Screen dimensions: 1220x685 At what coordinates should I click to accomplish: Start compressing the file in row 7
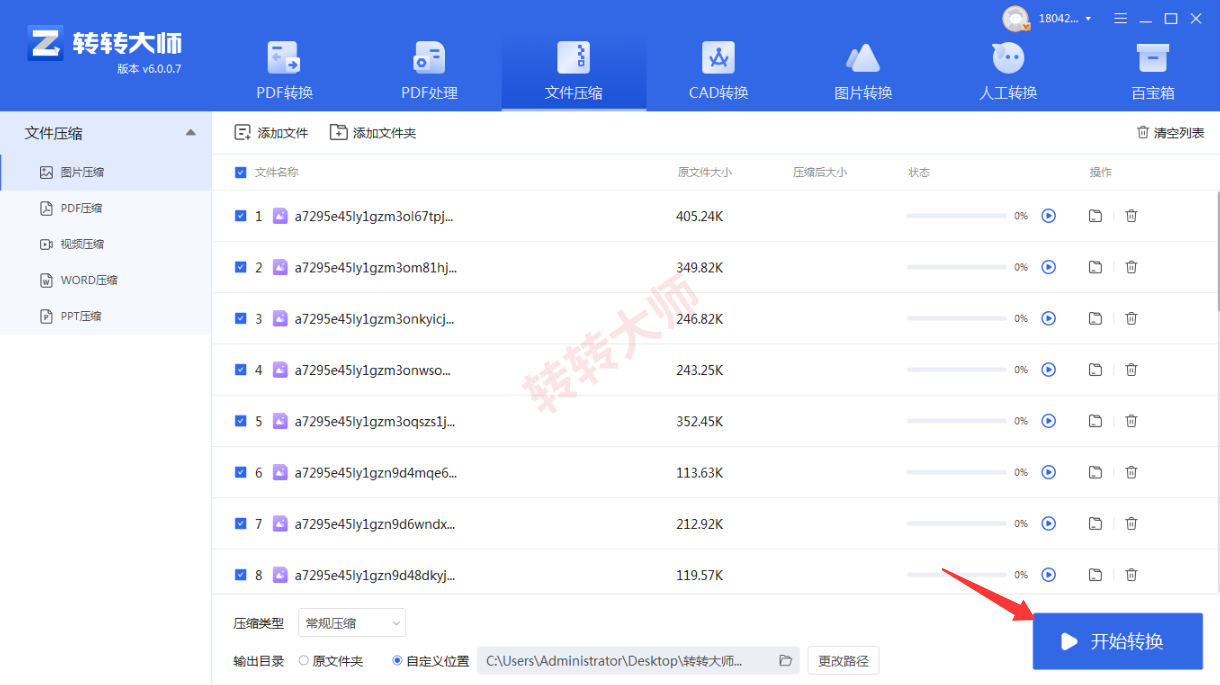pyautogui.click(x=1048, y=524)
